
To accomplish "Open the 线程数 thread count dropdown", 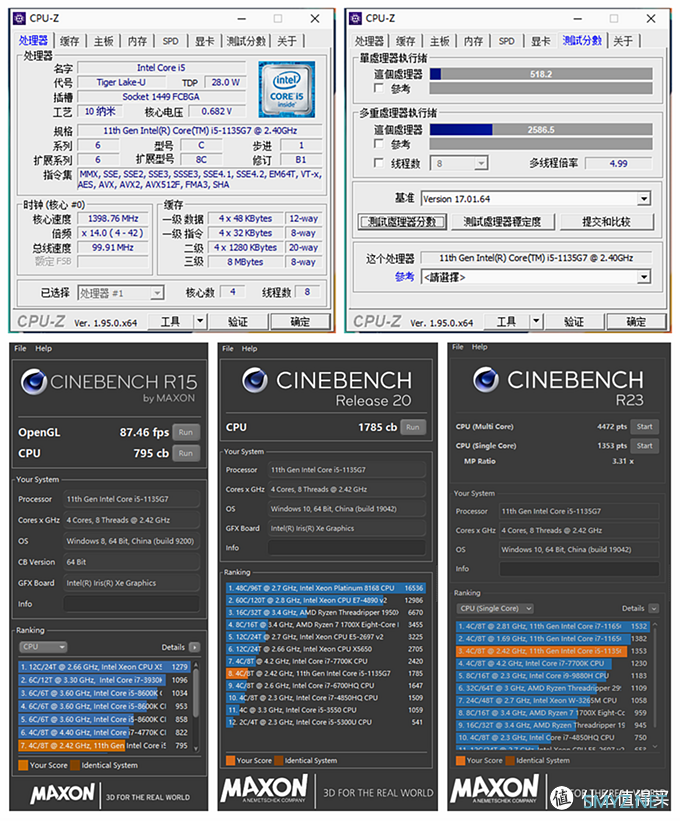I will point(460,163).
